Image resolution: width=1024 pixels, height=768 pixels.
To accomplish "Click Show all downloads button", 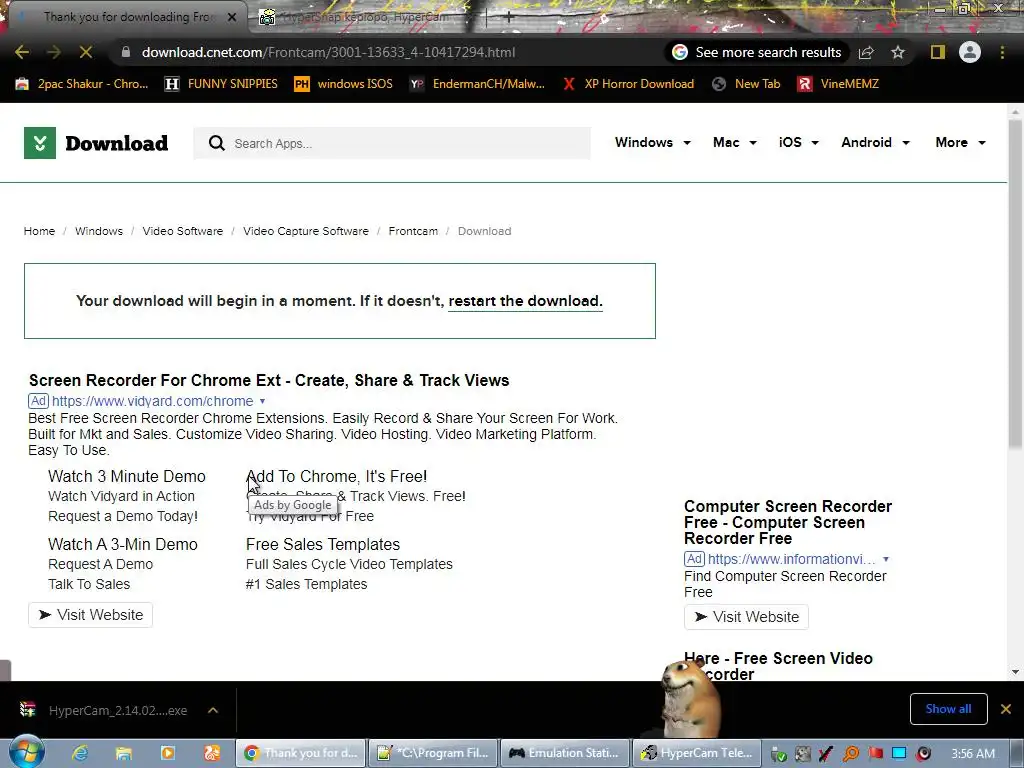I will (x=948, y=709).
